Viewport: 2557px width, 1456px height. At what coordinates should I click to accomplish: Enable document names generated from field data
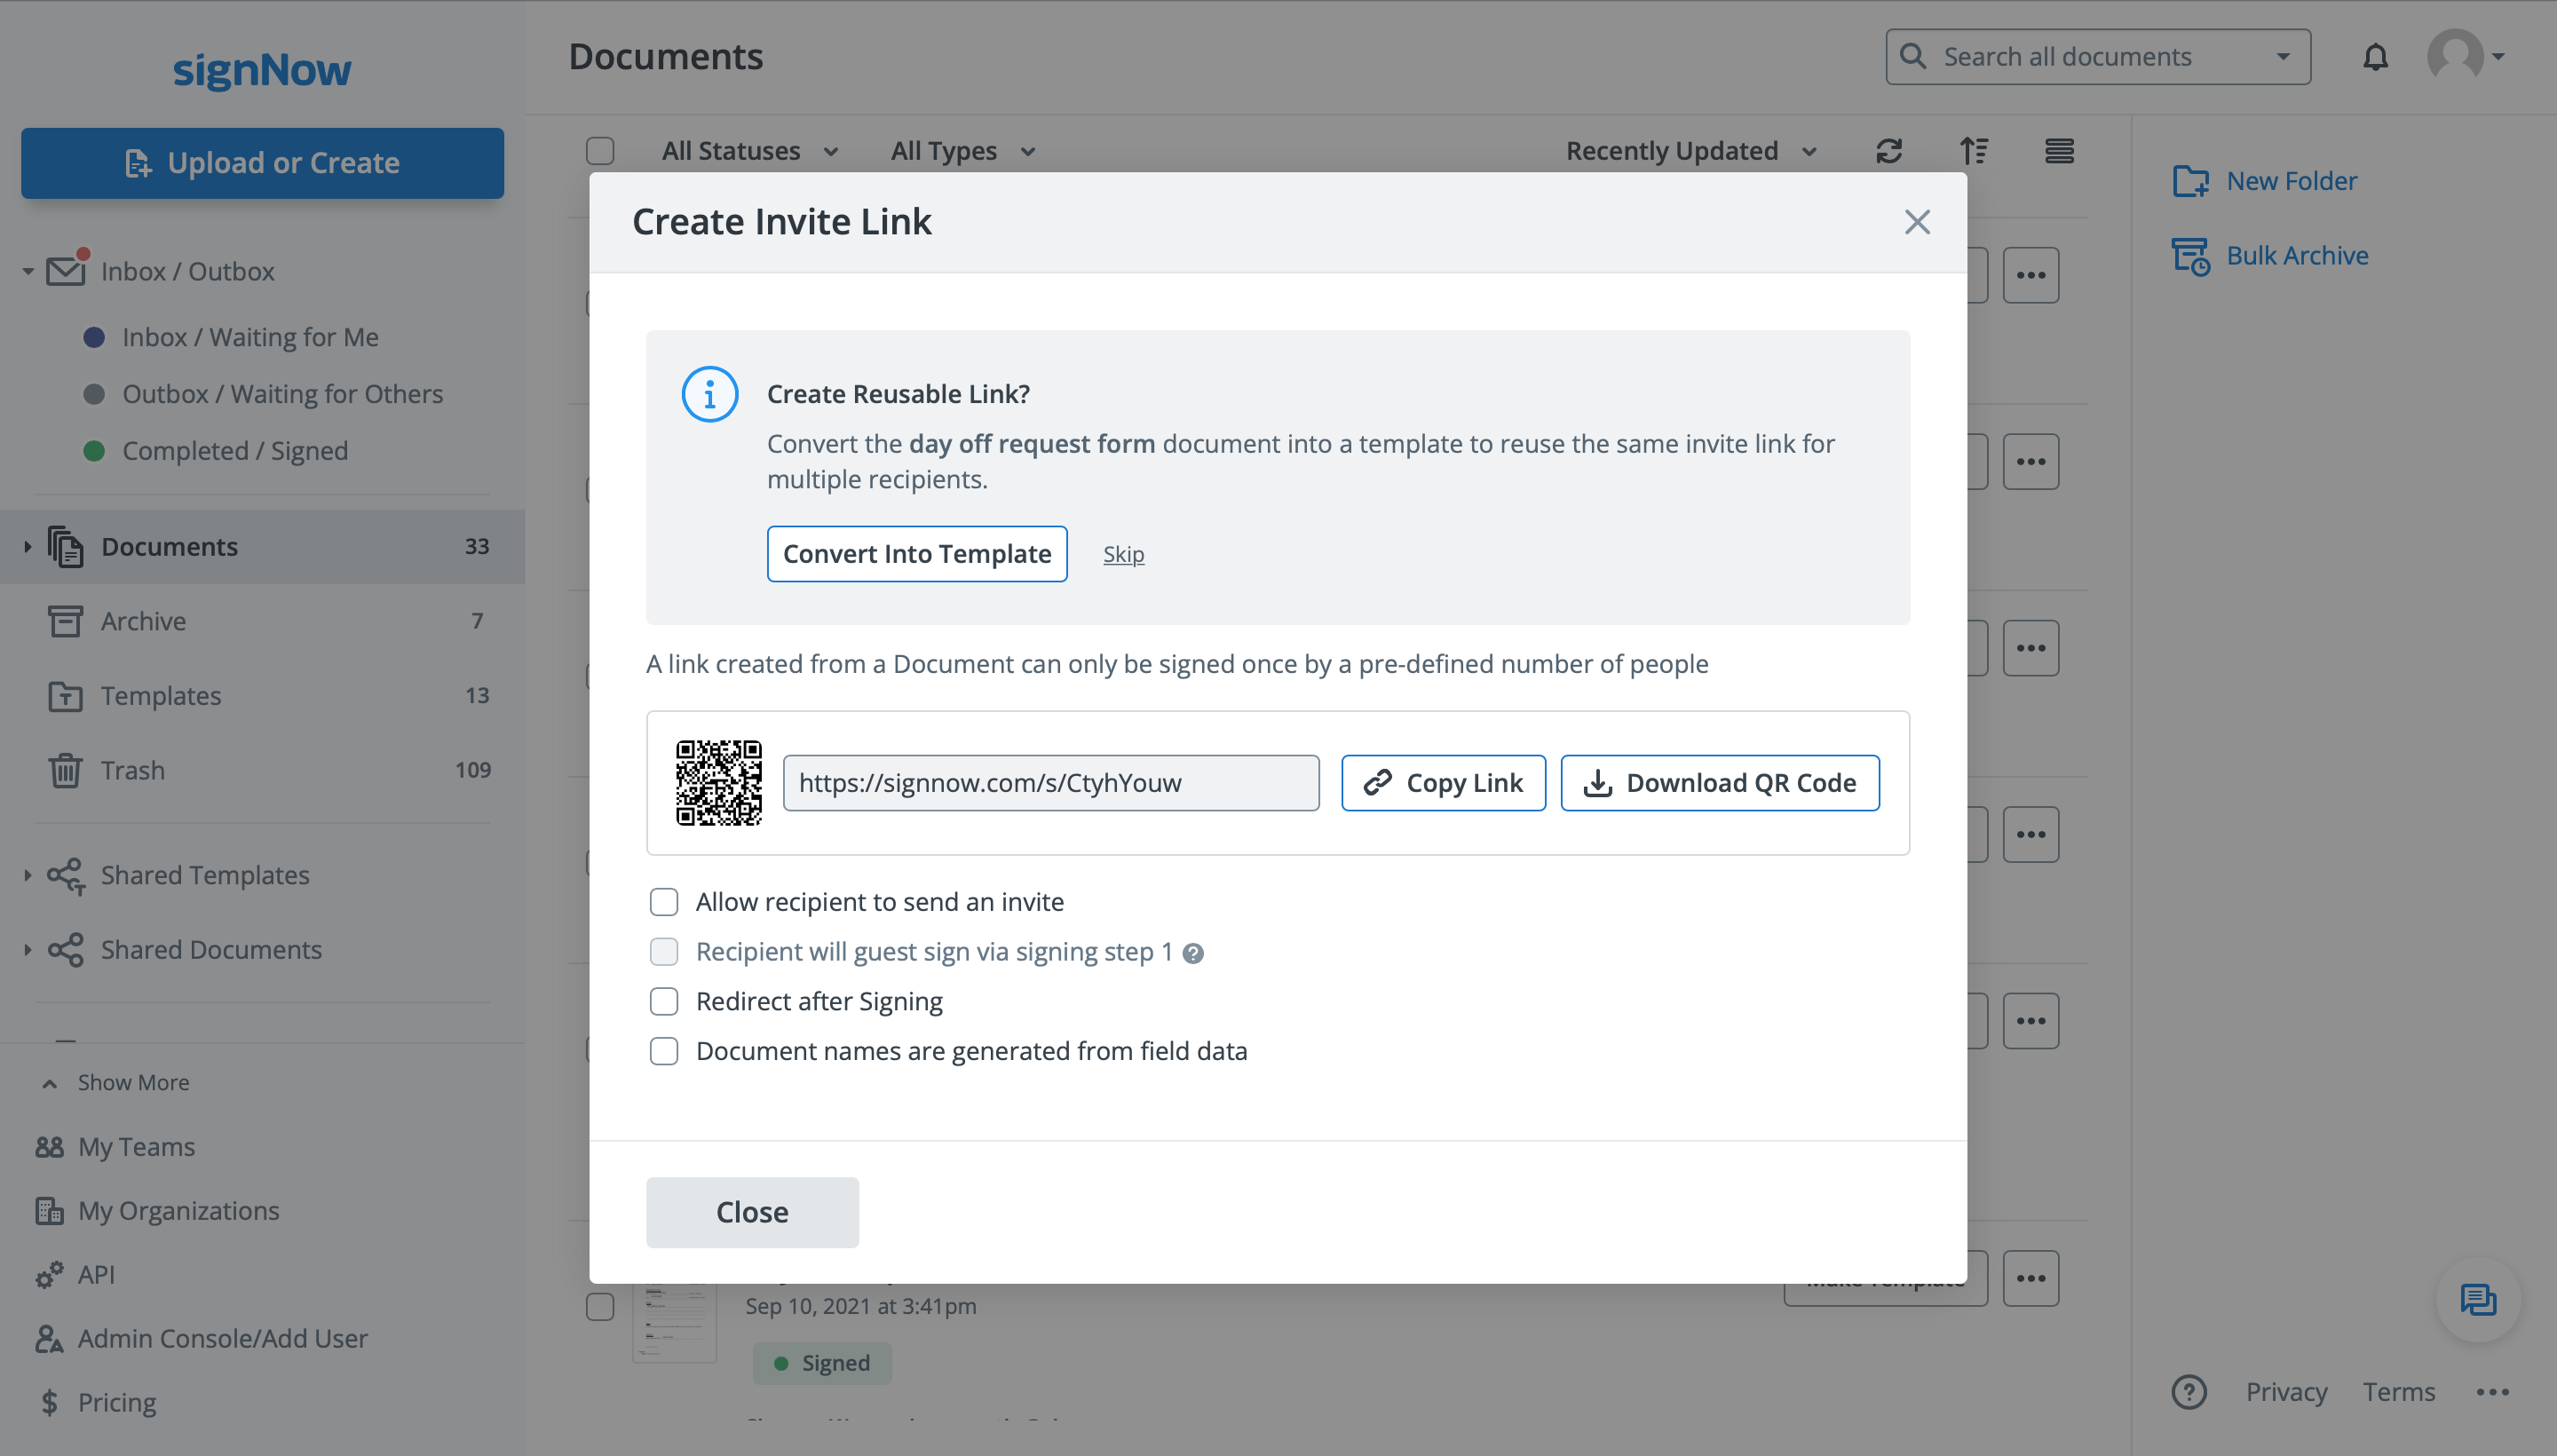click(664, 1050)
